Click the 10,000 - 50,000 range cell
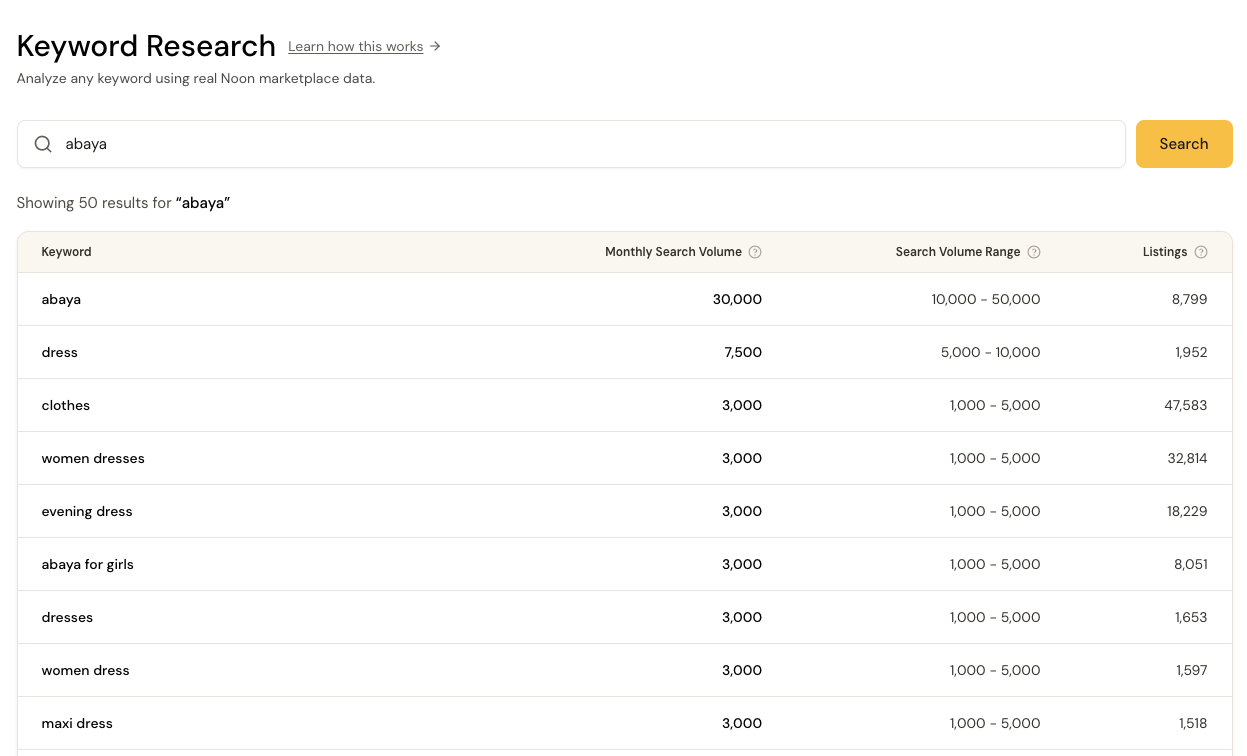Viewport: 1247px width, 756px height. point(986,299)
